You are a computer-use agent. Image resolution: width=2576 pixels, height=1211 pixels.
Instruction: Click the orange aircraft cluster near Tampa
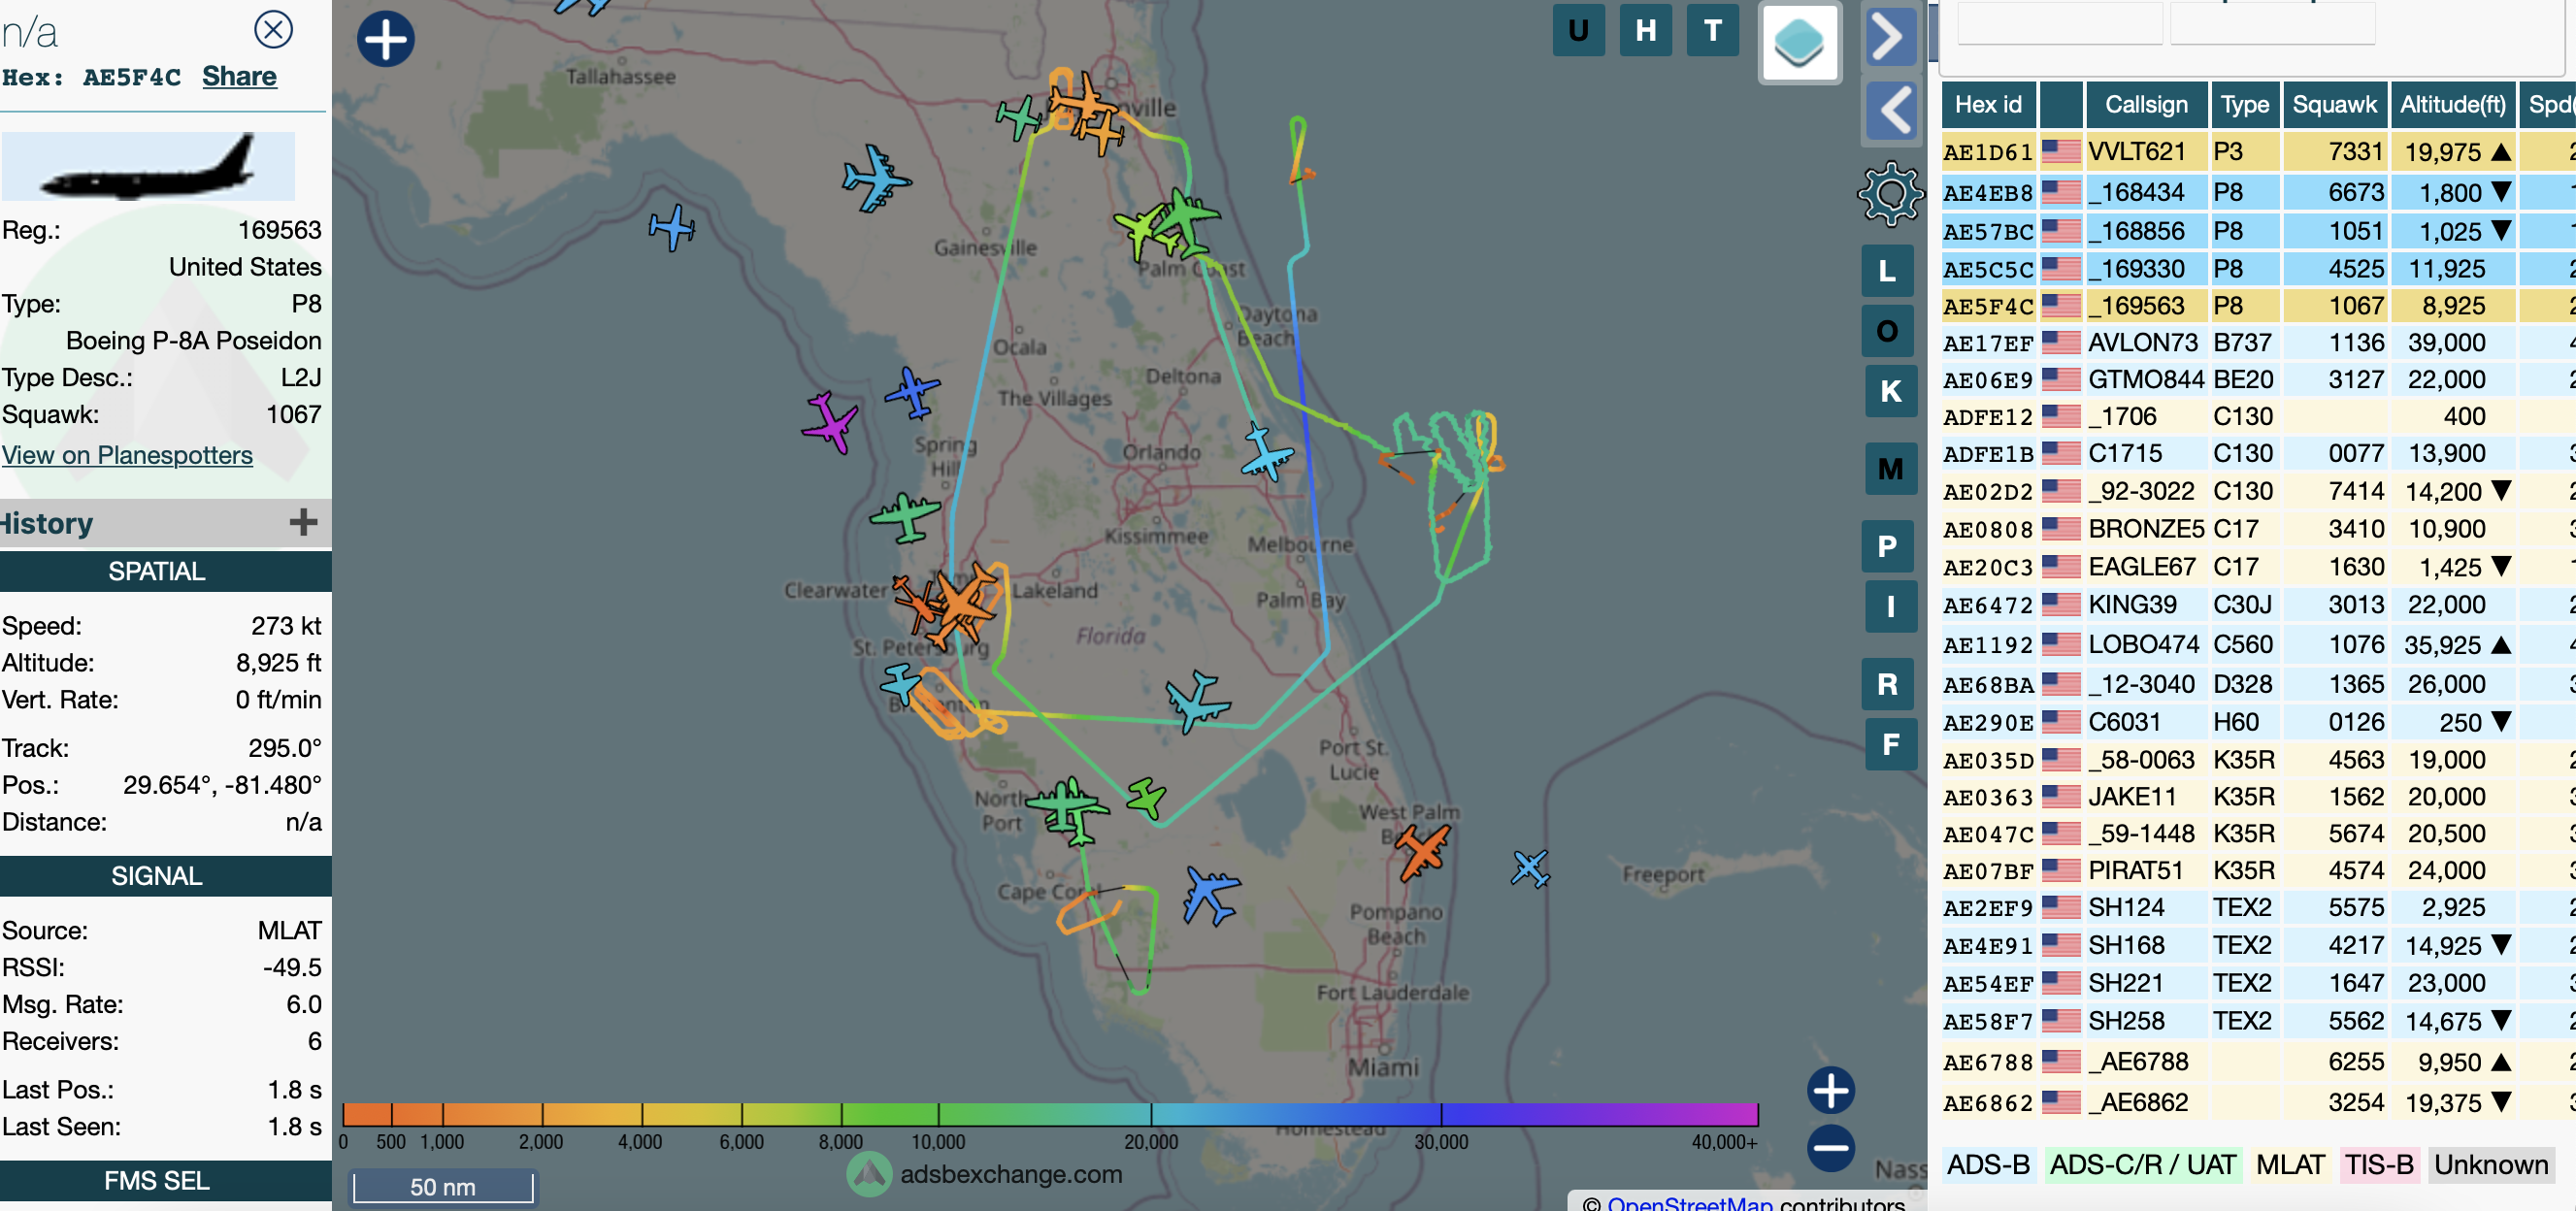[x=962, y=602]
